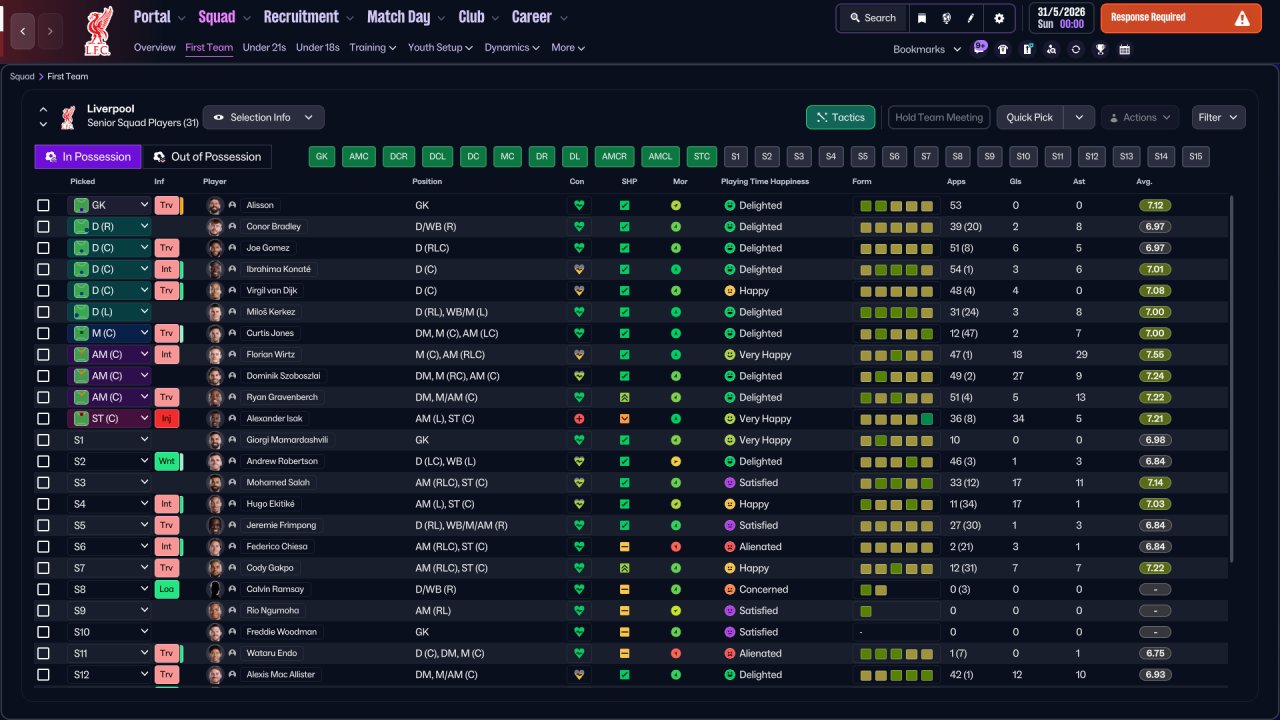Click Virgil van Dijk's Happy face icon
The width and height of the screenshot is (1280, 720).
click(x=730, y=290)
